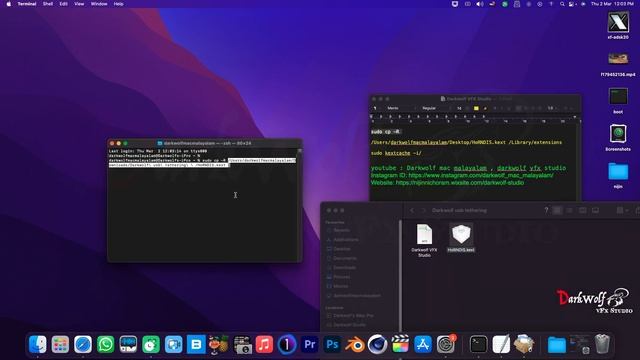The height and width of the screenshot is (360, 640).
Task: Open the Screenshots item on the desktop
Action: tap(618, 138)
